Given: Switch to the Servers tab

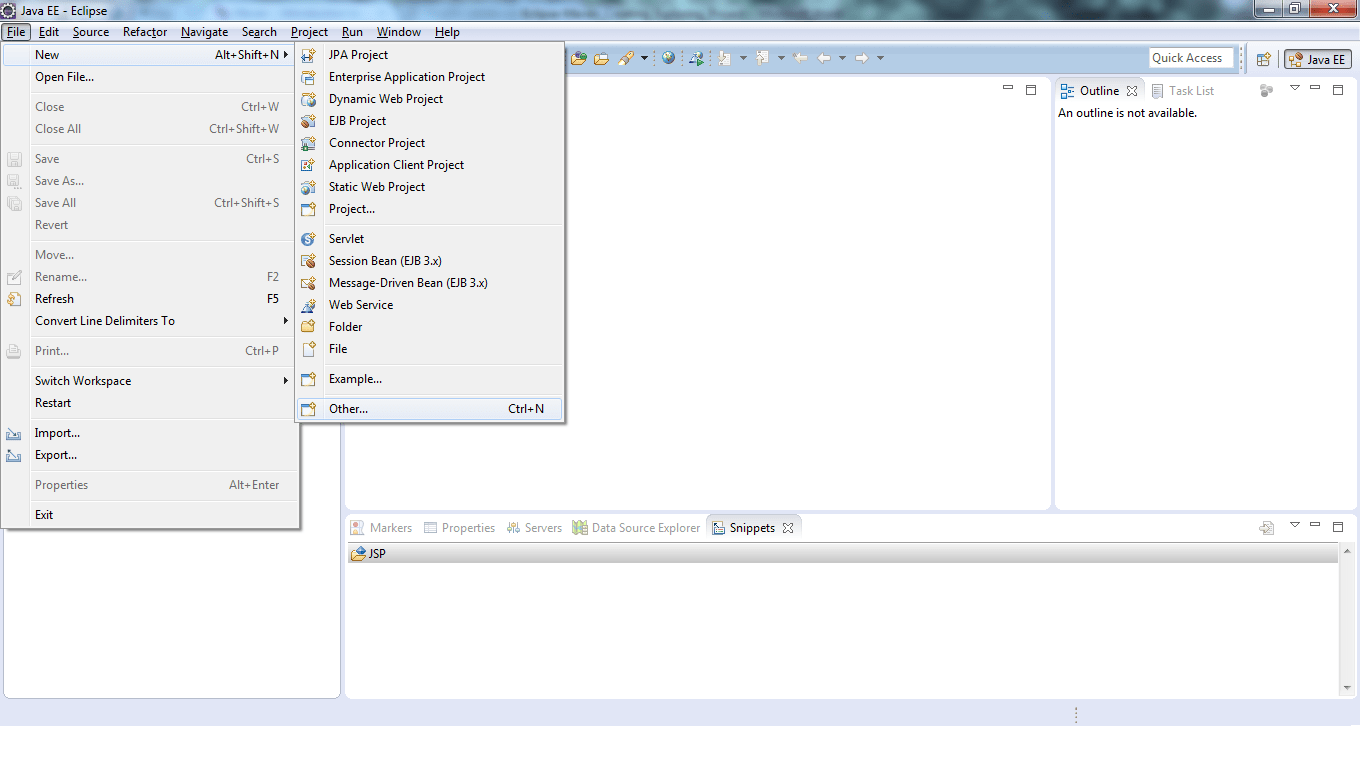Looking at the screenshot, I should (x=542, y=527).
